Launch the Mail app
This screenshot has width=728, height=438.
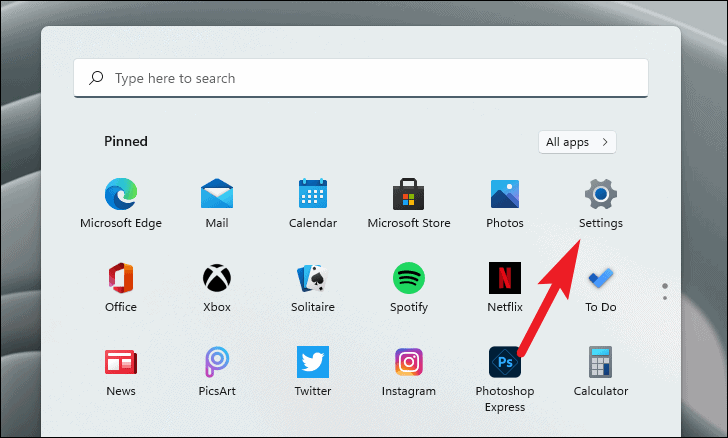tap(217, 203)
